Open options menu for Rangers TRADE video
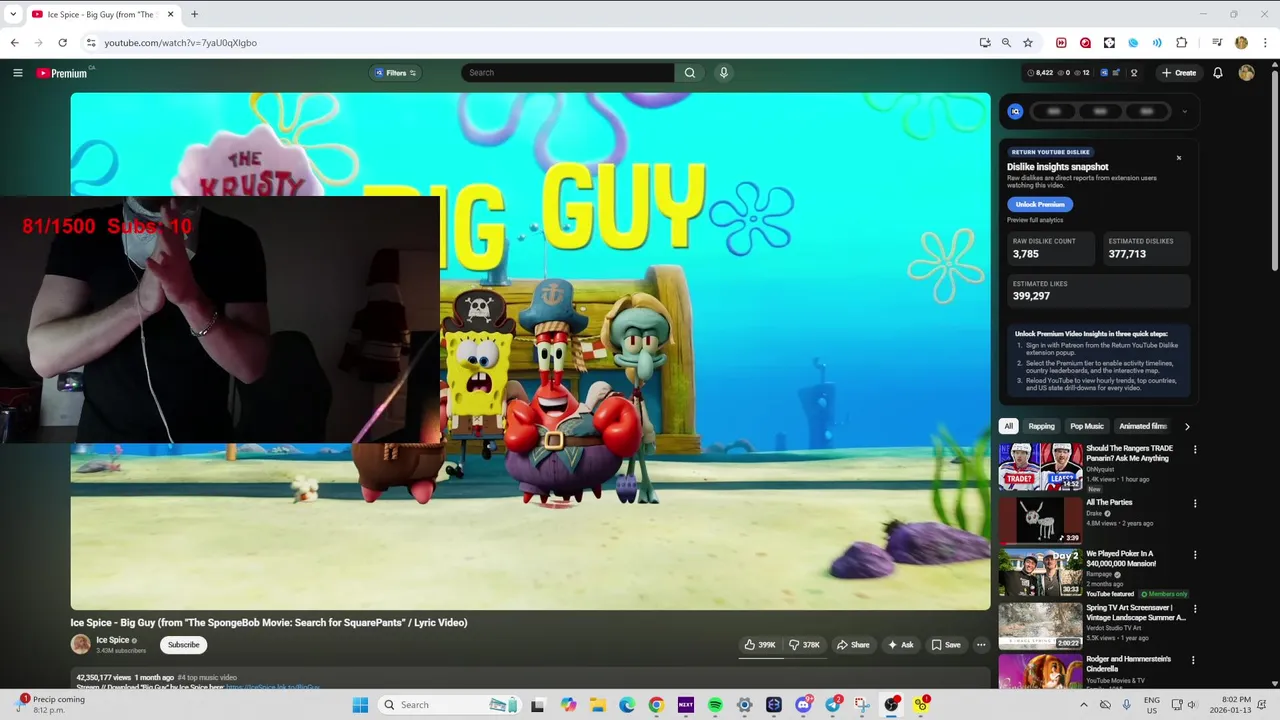Viewport: 1280px width, 720px height. pos(1194,450)
